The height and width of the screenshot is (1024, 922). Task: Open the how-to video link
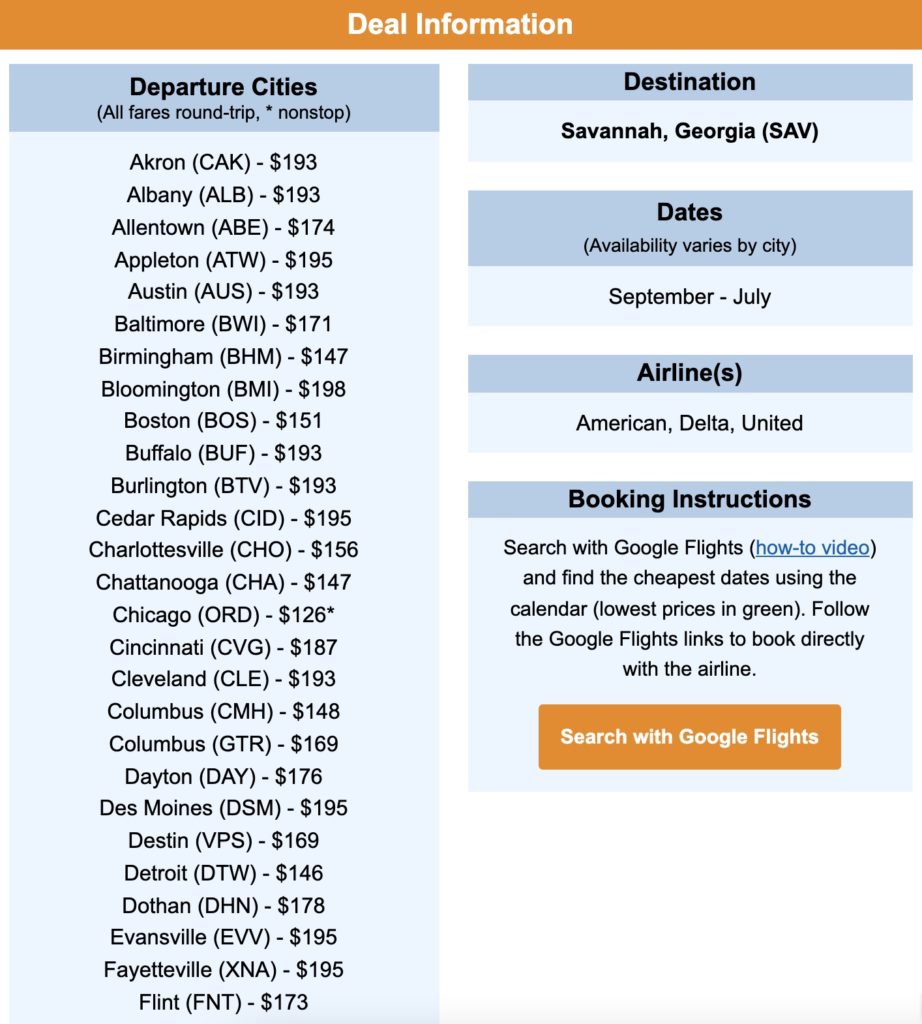(815, 547)
